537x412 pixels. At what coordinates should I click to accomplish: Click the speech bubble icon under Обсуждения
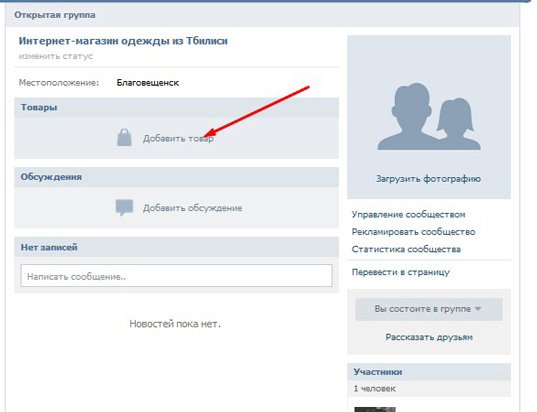point(124,208)
